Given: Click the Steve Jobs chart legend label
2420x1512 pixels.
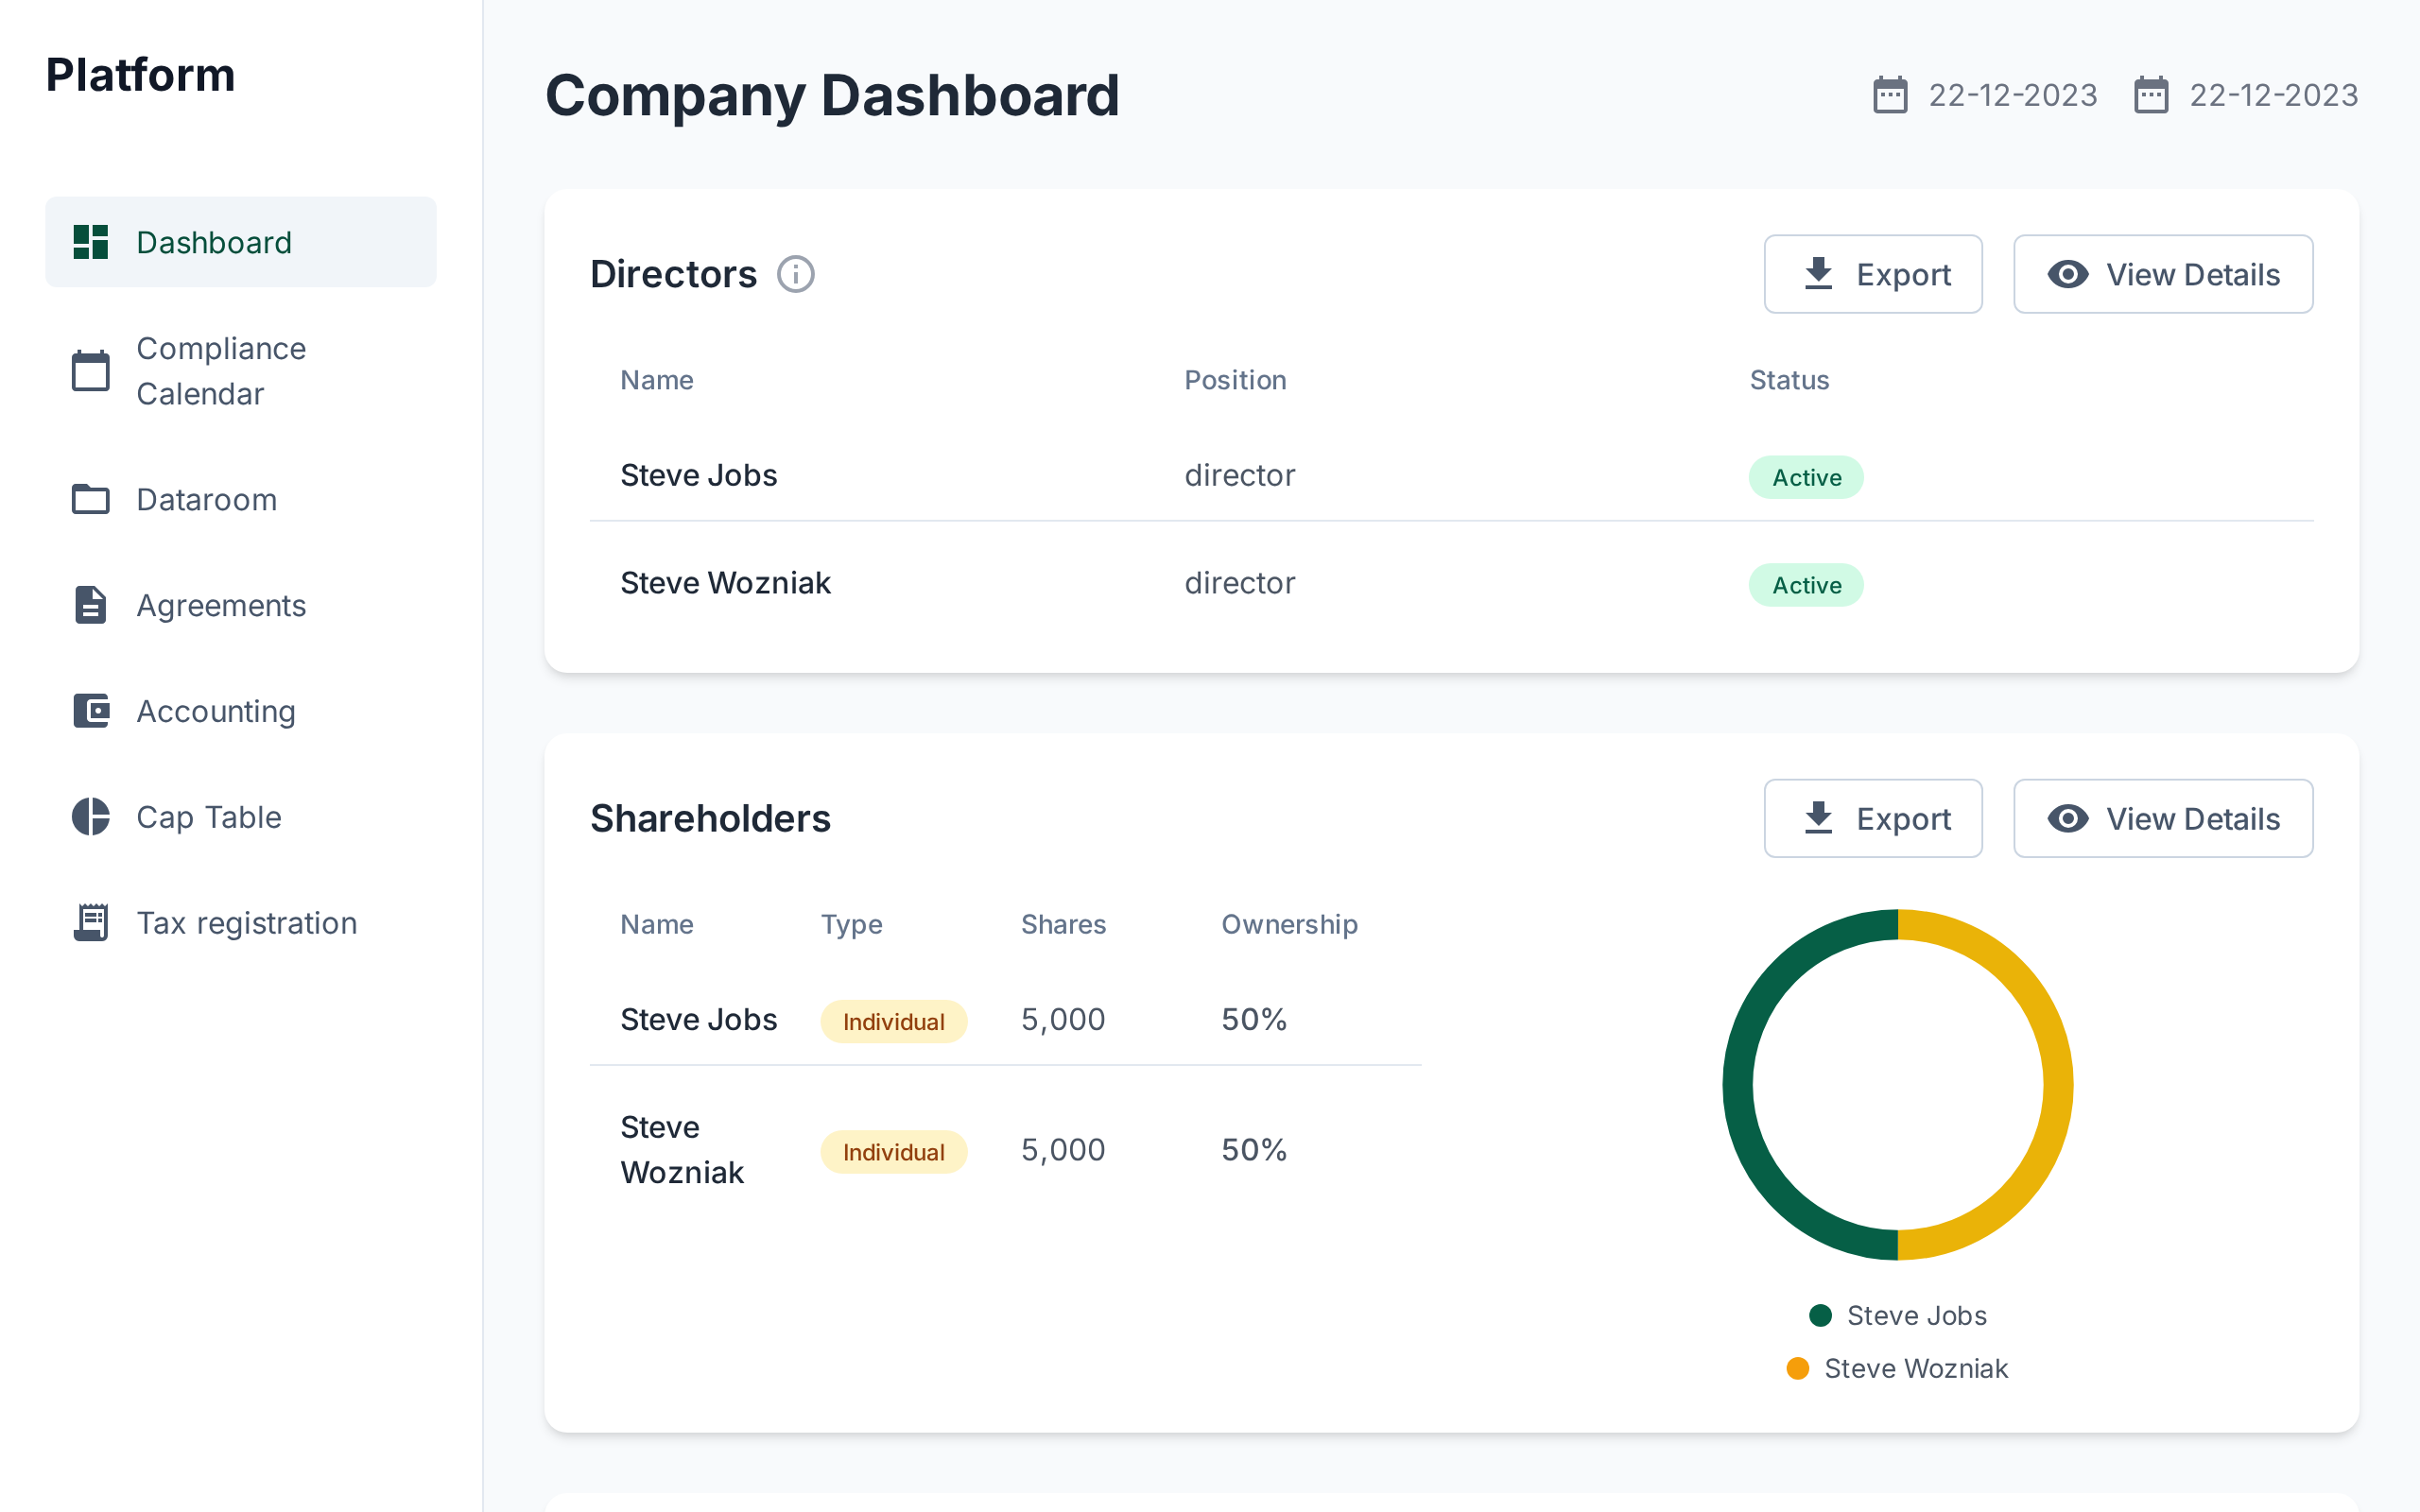Looking at the screenshot, I should click(1916, 1315).
